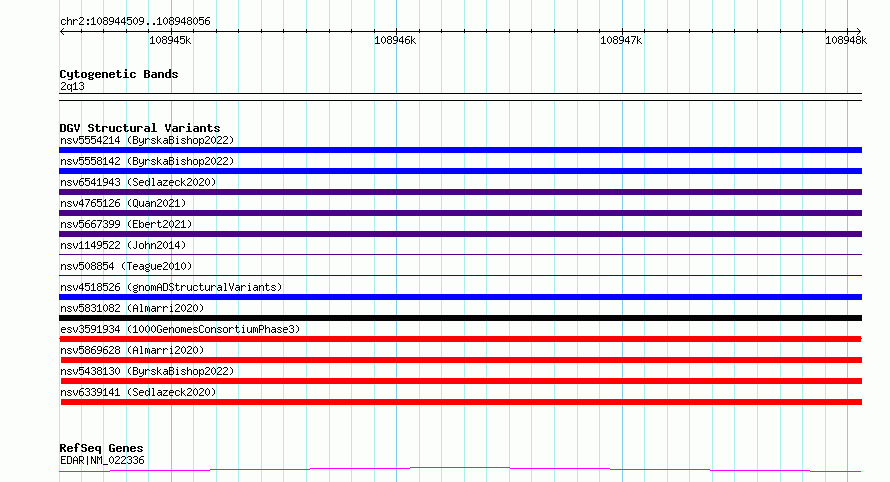Open variant nsv5869628 (Almarri2020) label
This screenshot has width=890, height=482.
(x=132, y=350)
